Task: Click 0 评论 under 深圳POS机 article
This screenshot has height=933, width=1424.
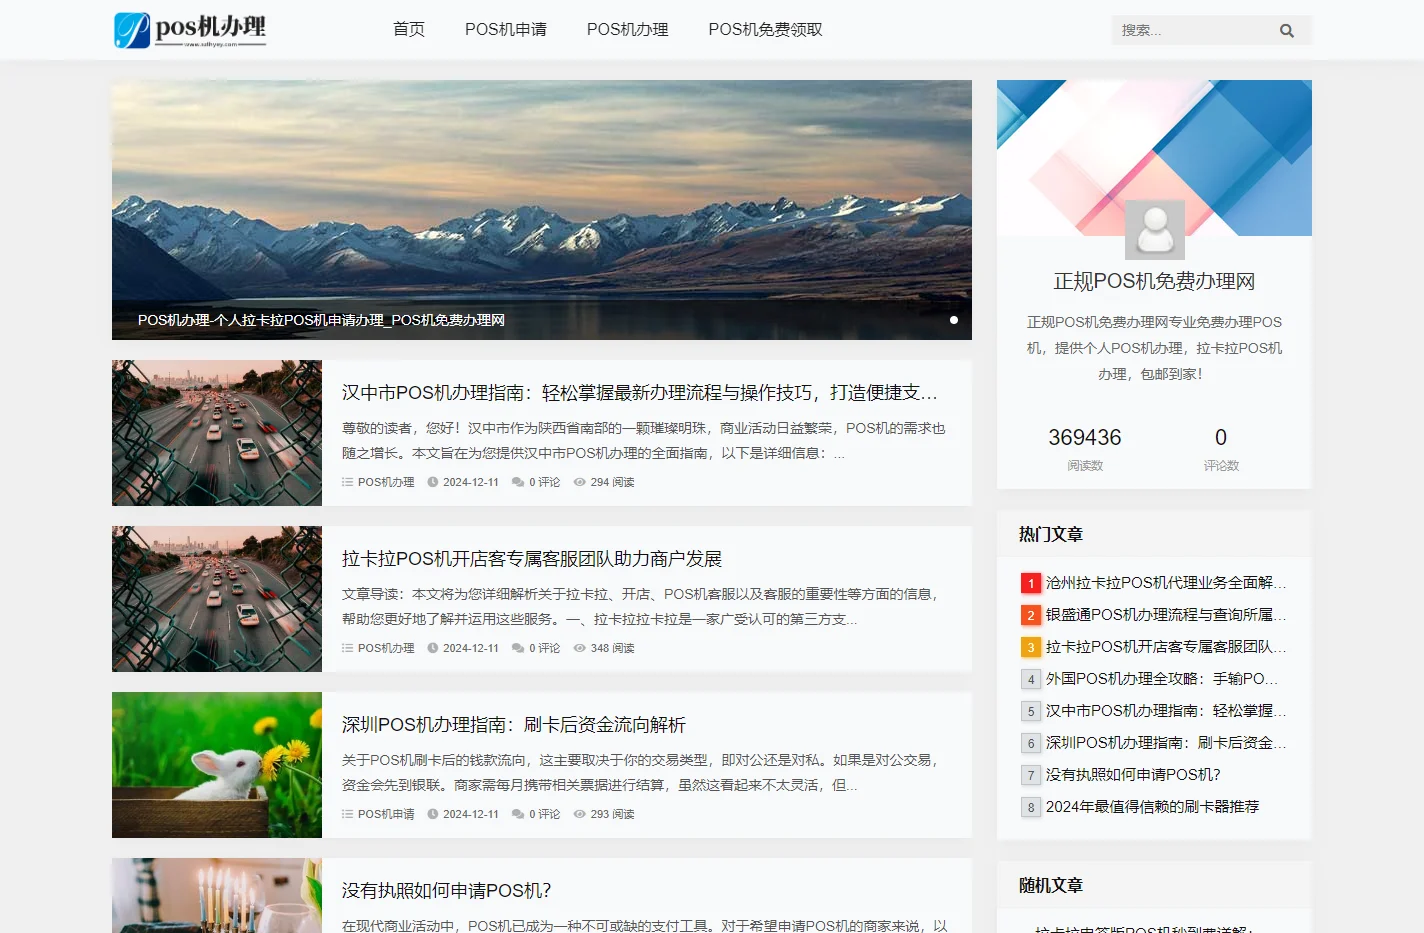Action: pos(545,814)
